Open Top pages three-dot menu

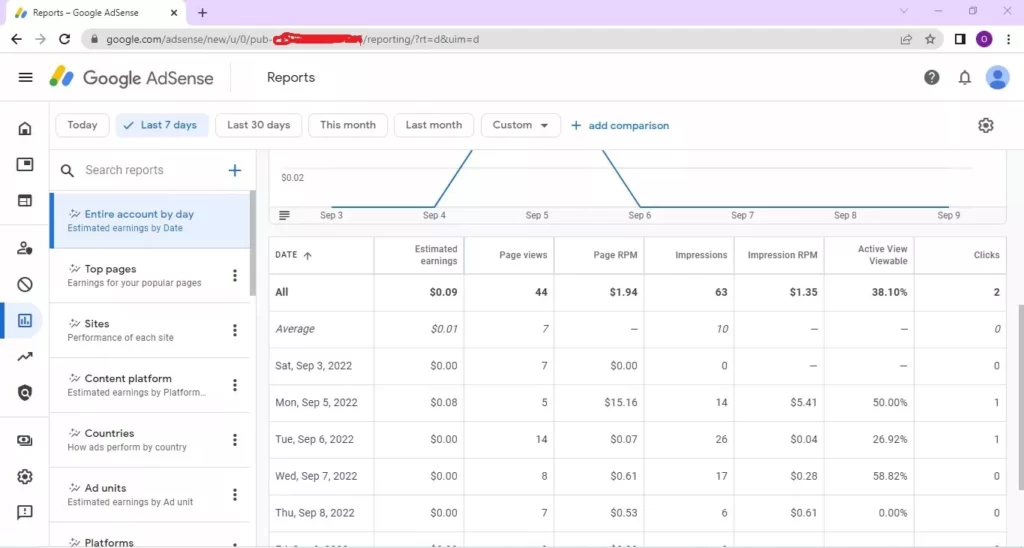(234, 276)
